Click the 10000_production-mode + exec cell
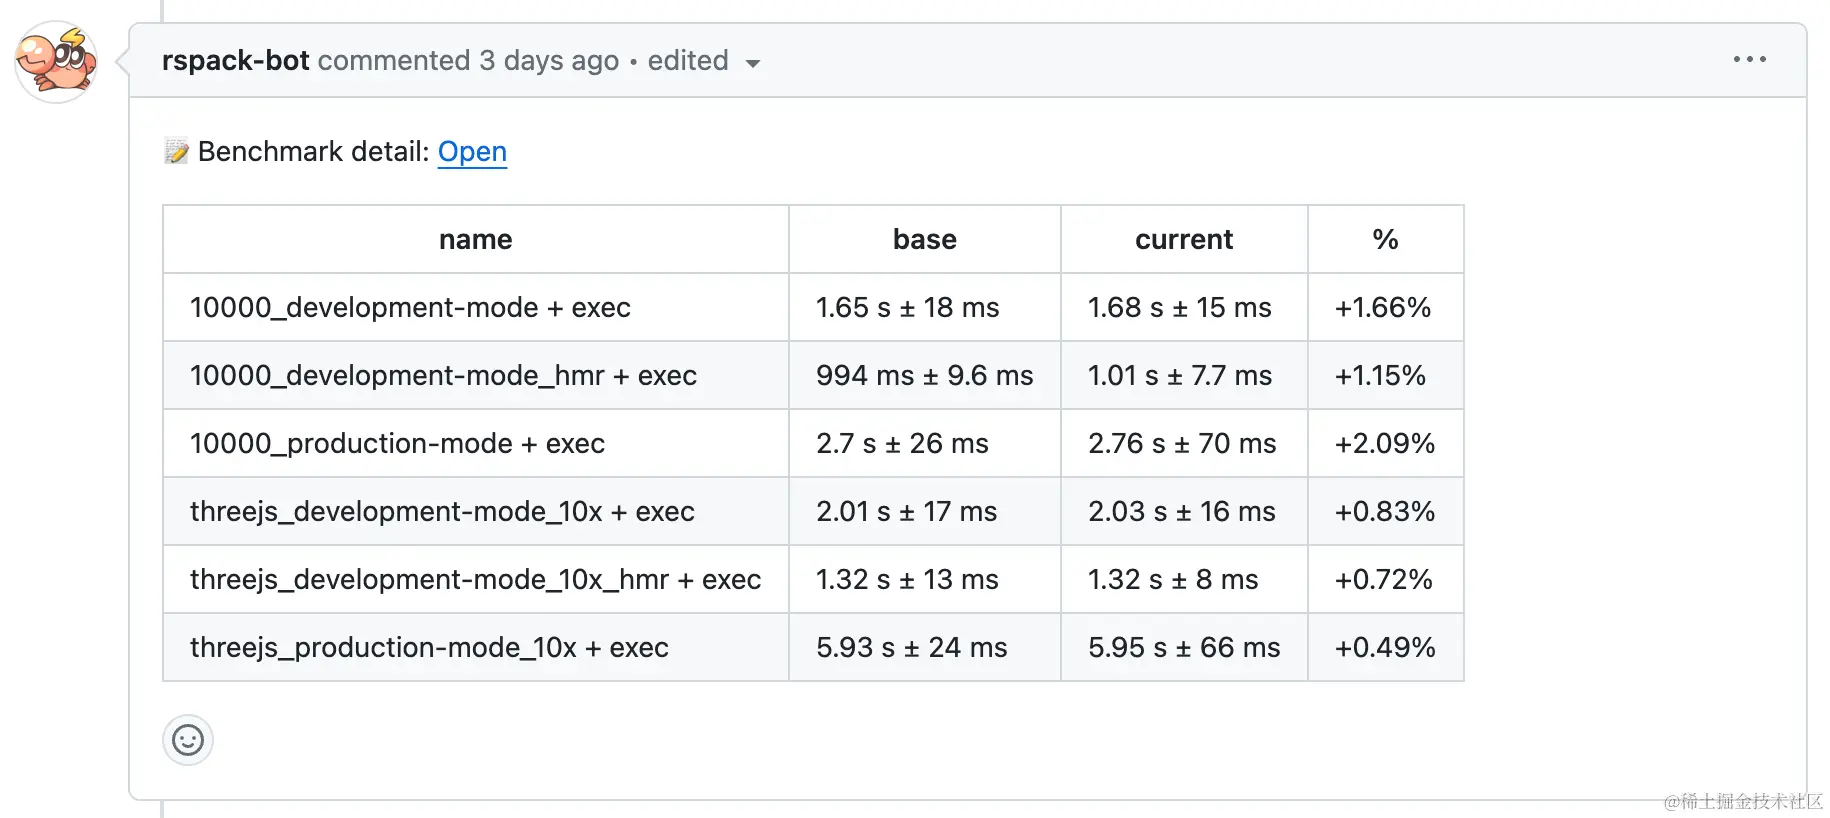Image resolution: width=1830 pixels, height=818 pixels. click(x=397, y=444)
